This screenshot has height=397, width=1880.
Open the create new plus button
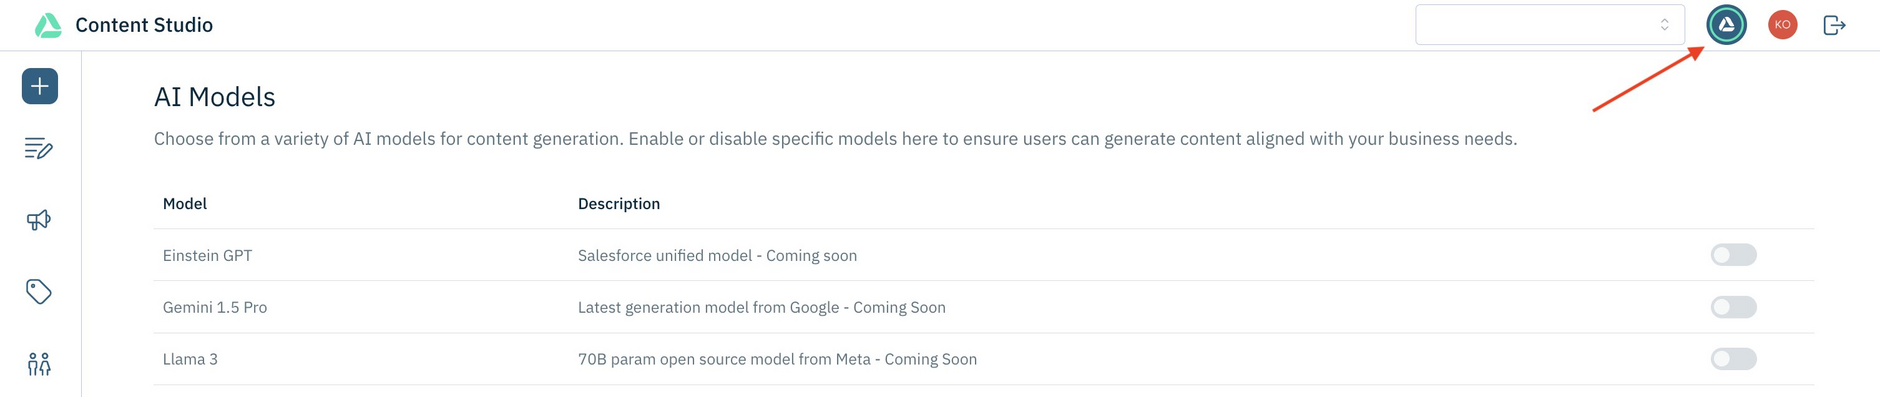tap(40, 86)
